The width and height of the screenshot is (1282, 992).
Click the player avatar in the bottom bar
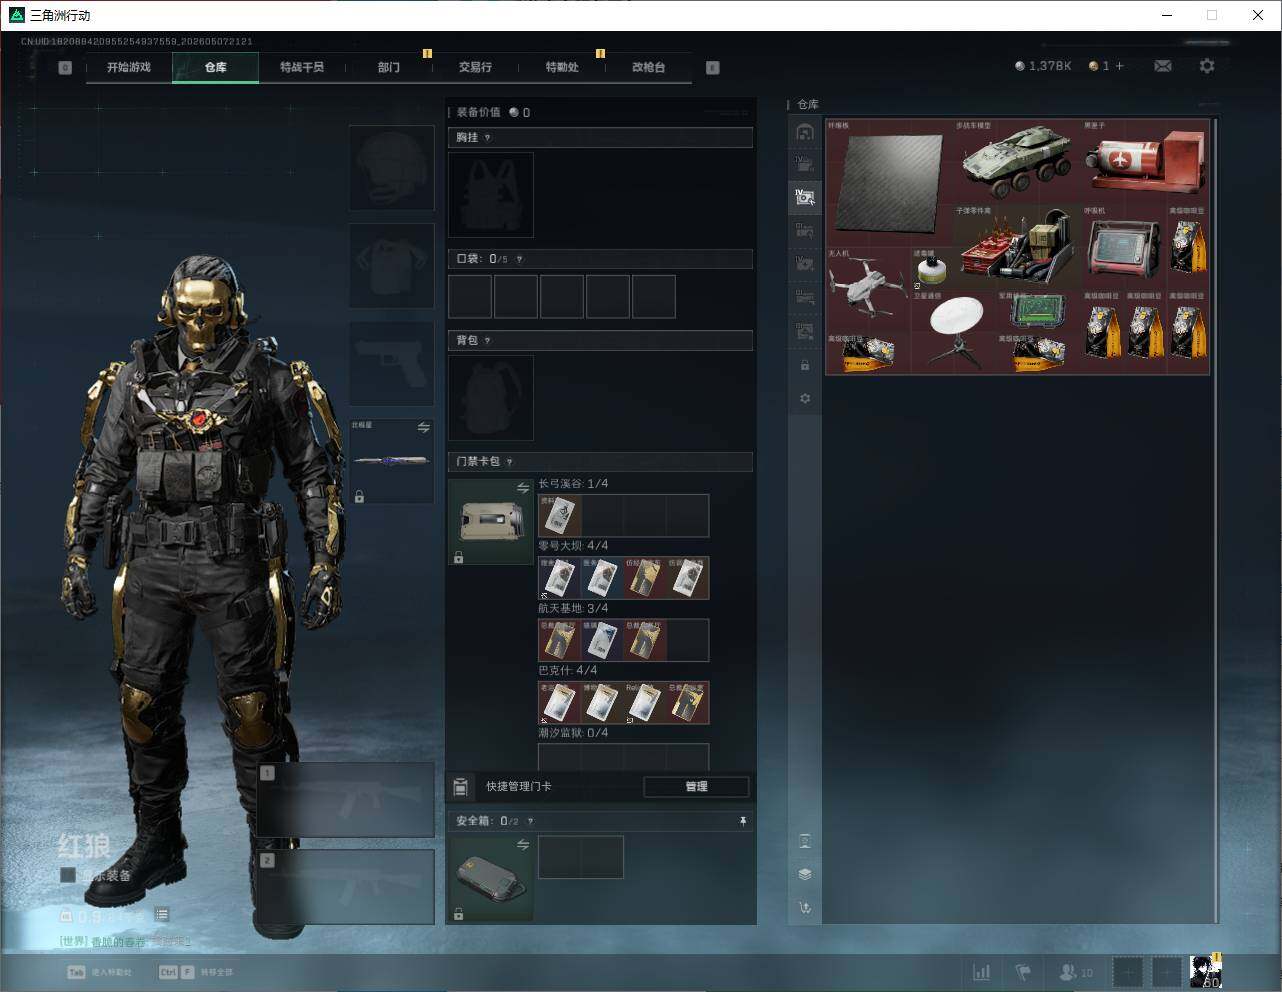pyautogui.click(x=1206, y=971)
